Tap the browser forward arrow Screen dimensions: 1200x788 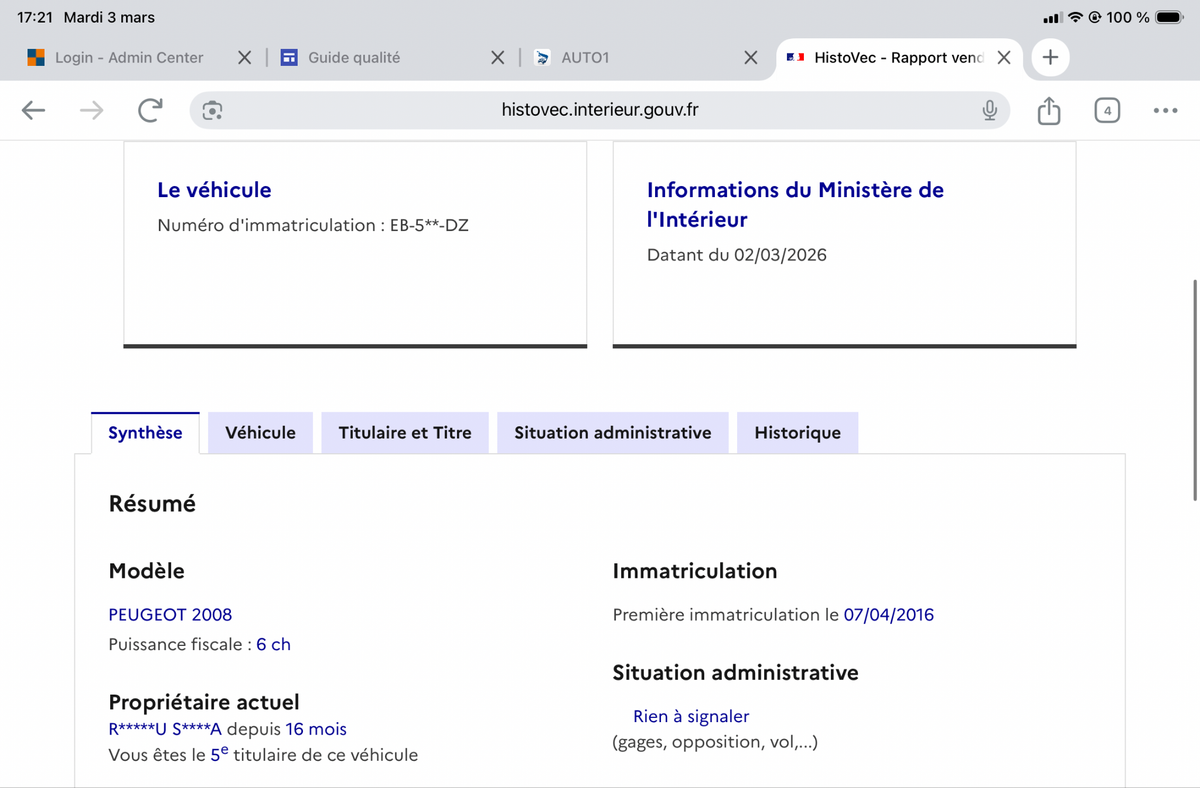tap(91, 111)
